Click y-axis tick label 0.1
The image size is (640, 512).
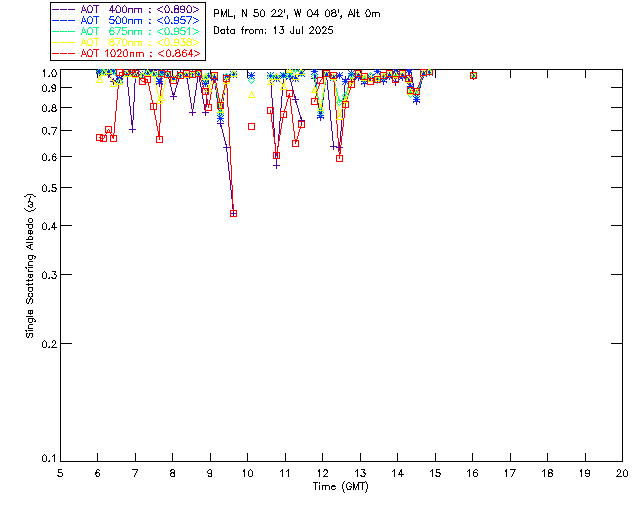(x=49, y=459)
